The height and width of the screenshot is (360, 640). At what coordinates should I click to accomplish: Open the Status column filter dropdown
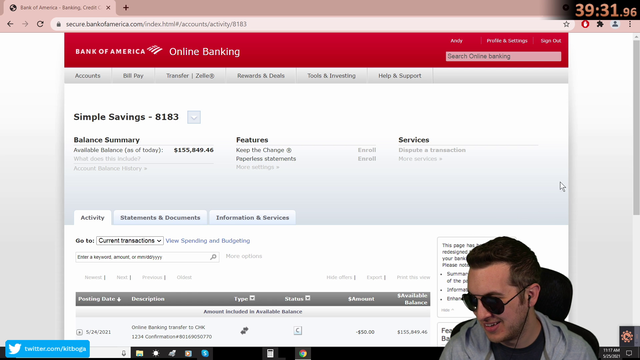[x=308, y=298]
